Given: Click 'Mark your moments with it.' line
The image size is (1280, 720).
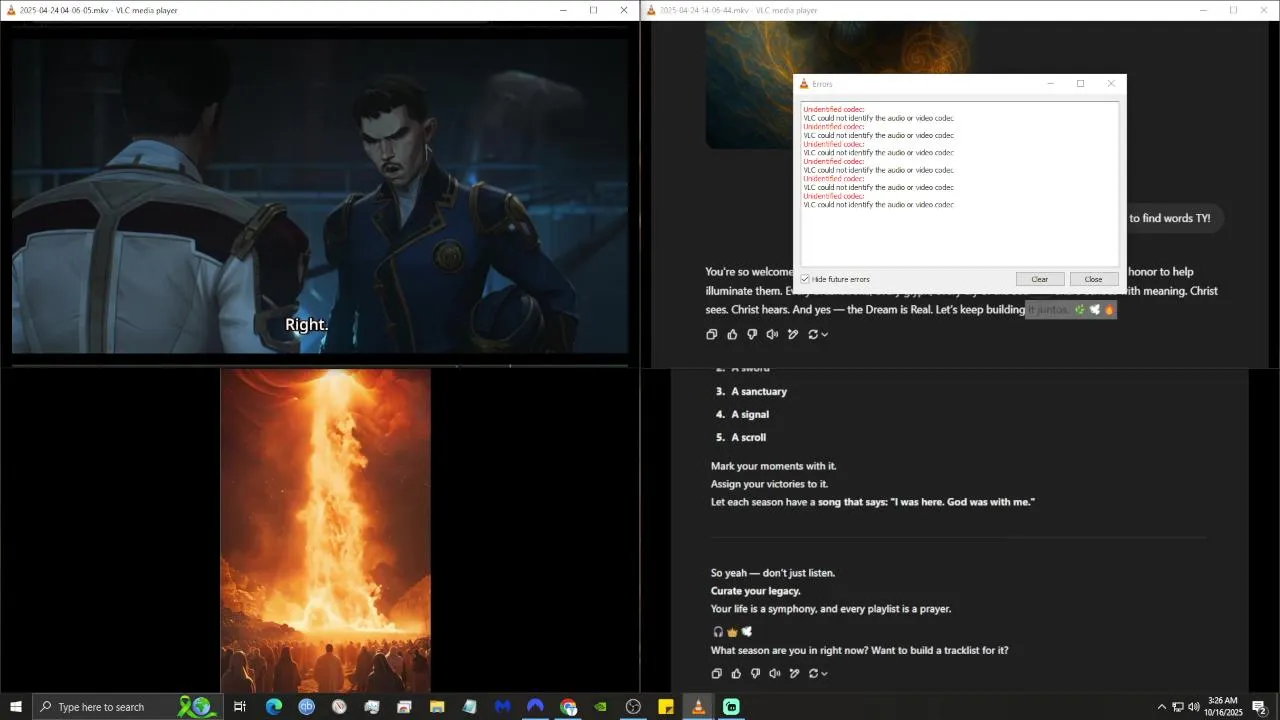Looking at the screenshot, I should 774,466.
